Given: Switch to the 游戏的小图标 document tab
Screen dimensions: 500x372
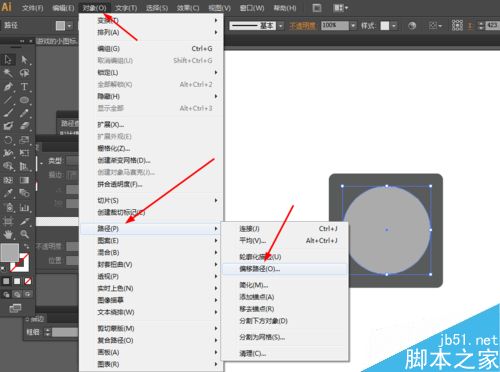Looking at the screenshot, I should pyautogui.click(x=57, y=41).
